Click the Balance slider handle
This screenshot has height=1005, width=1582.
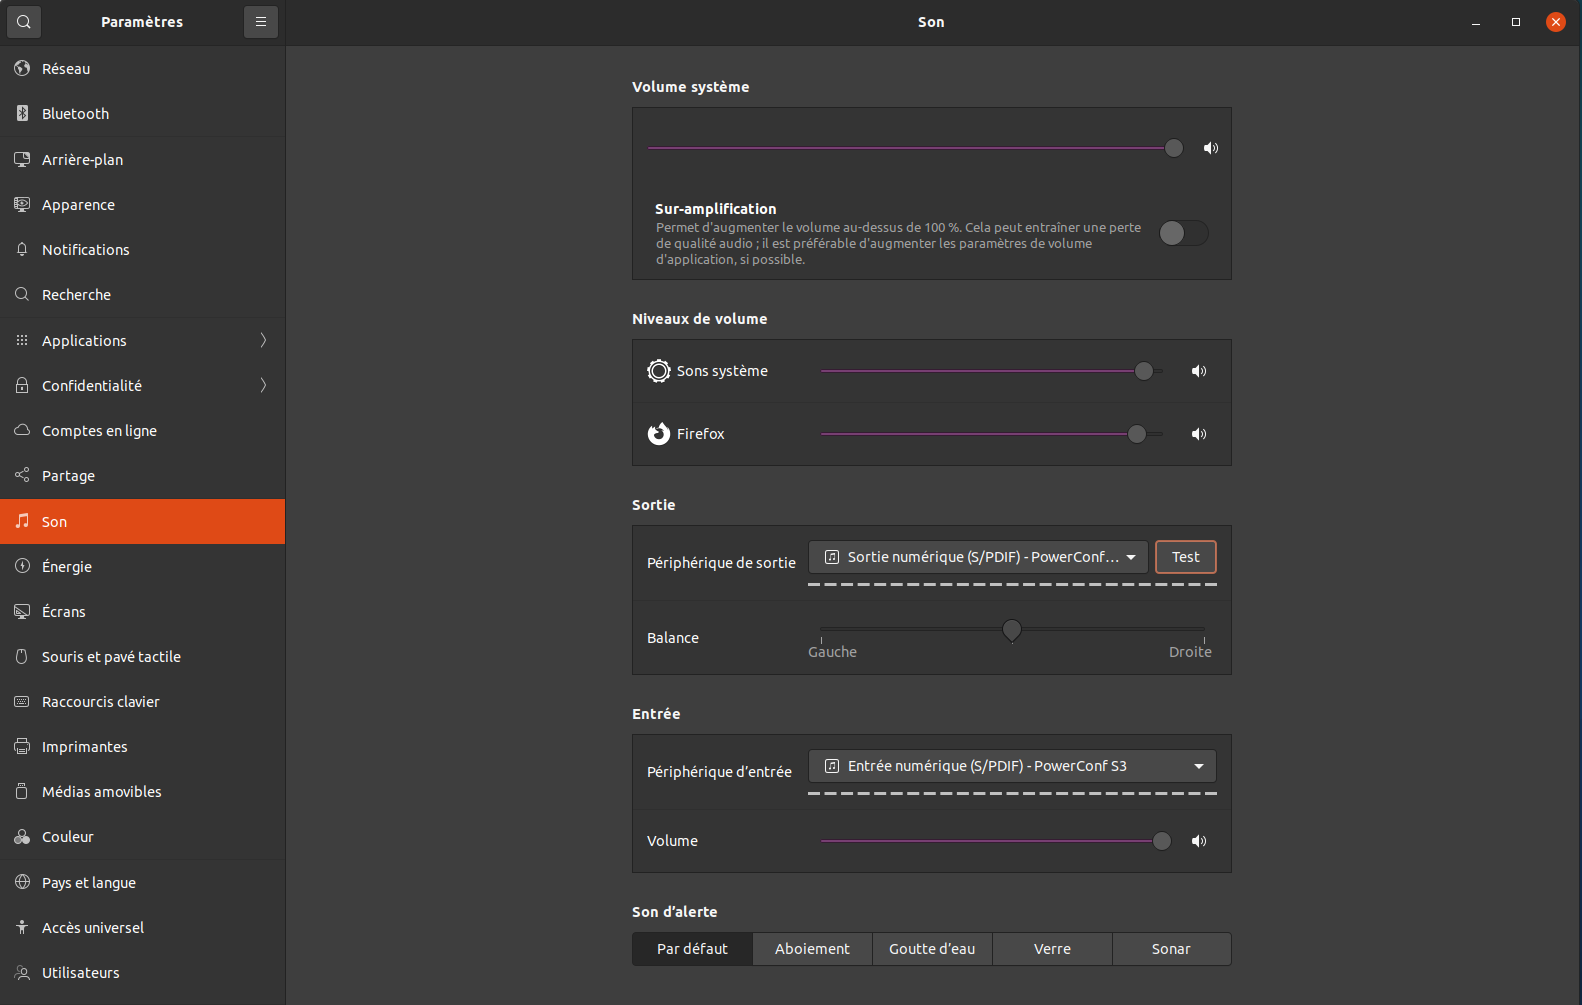[1012, 630]
